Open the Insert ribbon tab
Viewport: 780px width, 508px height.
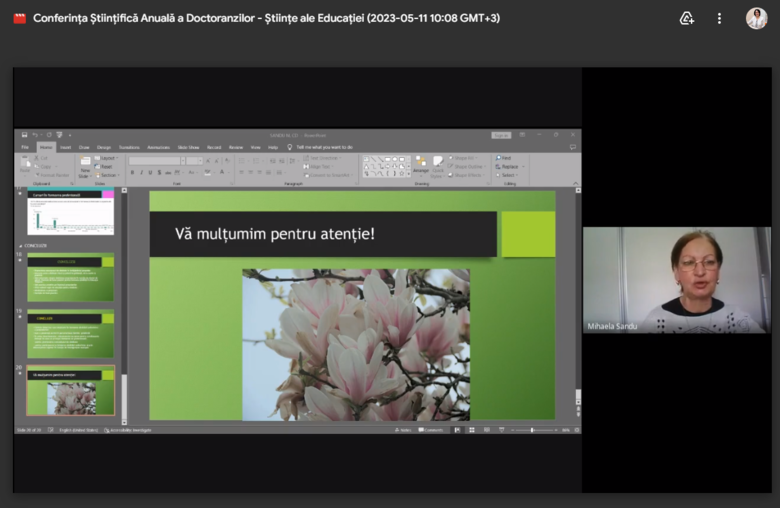(x=65, y=147)
